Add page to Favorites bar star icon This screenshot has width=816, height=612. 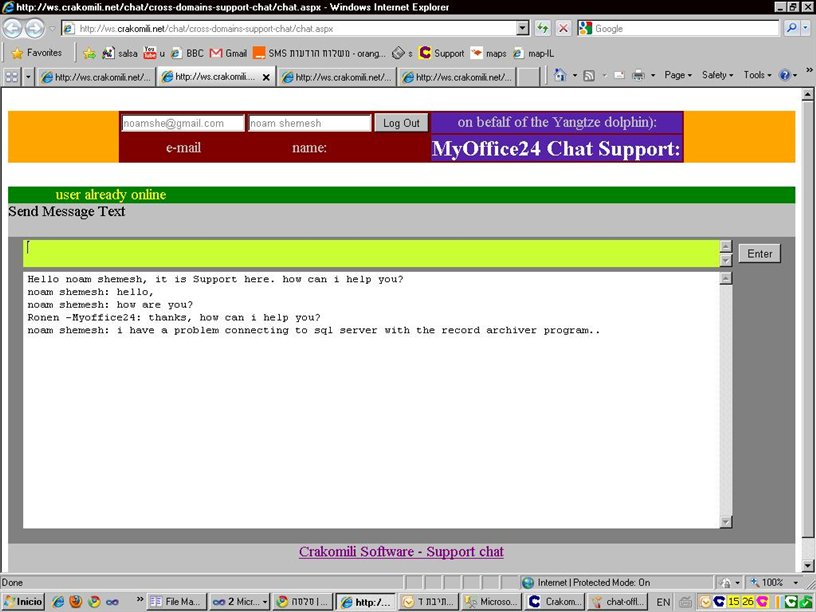tap(90, 53)
